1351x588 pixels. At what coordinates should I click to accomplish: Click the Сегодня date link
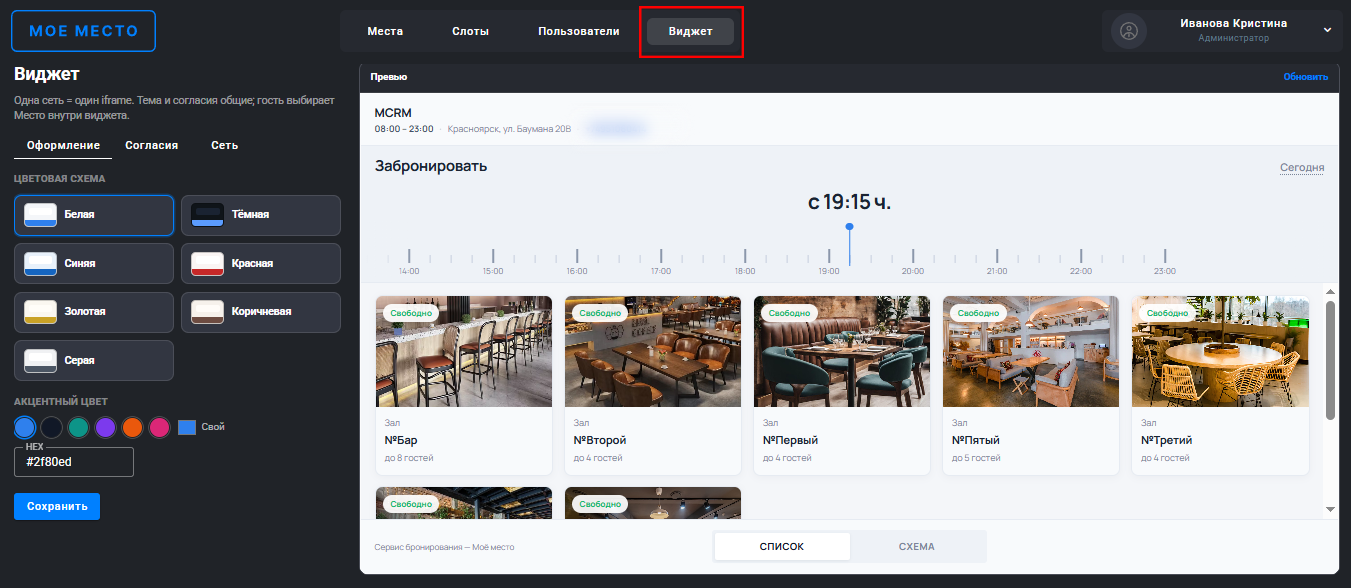coord(1302,168)
